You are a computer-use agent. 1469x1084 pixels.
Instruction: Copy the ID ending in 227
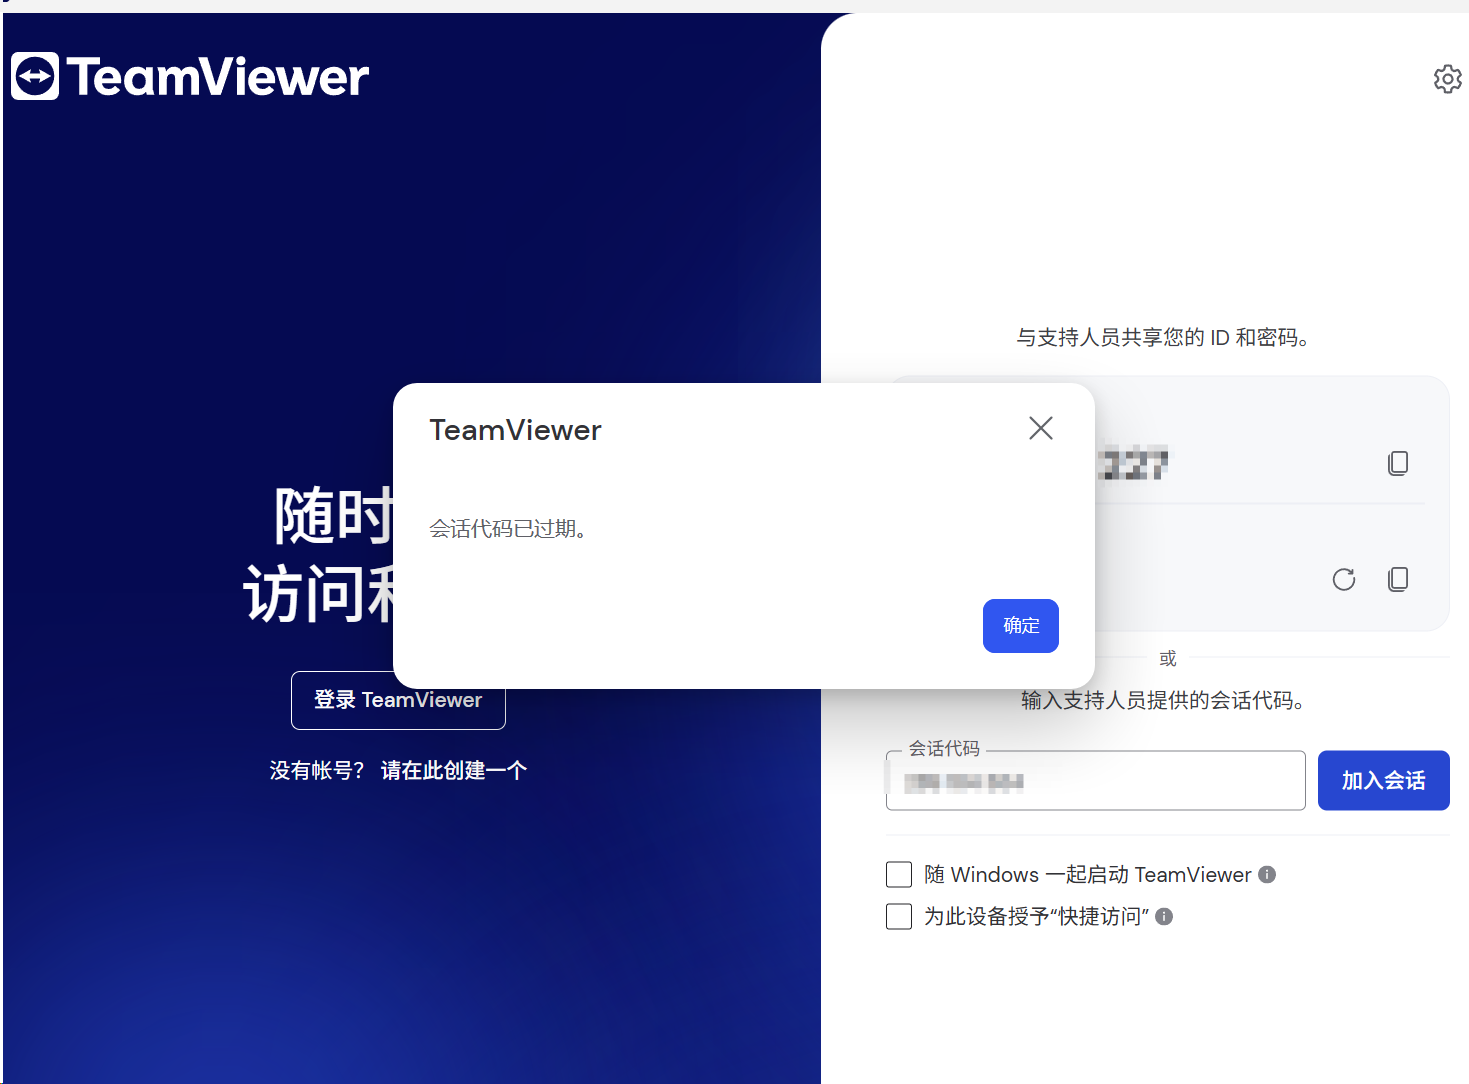coord(1398,463)
